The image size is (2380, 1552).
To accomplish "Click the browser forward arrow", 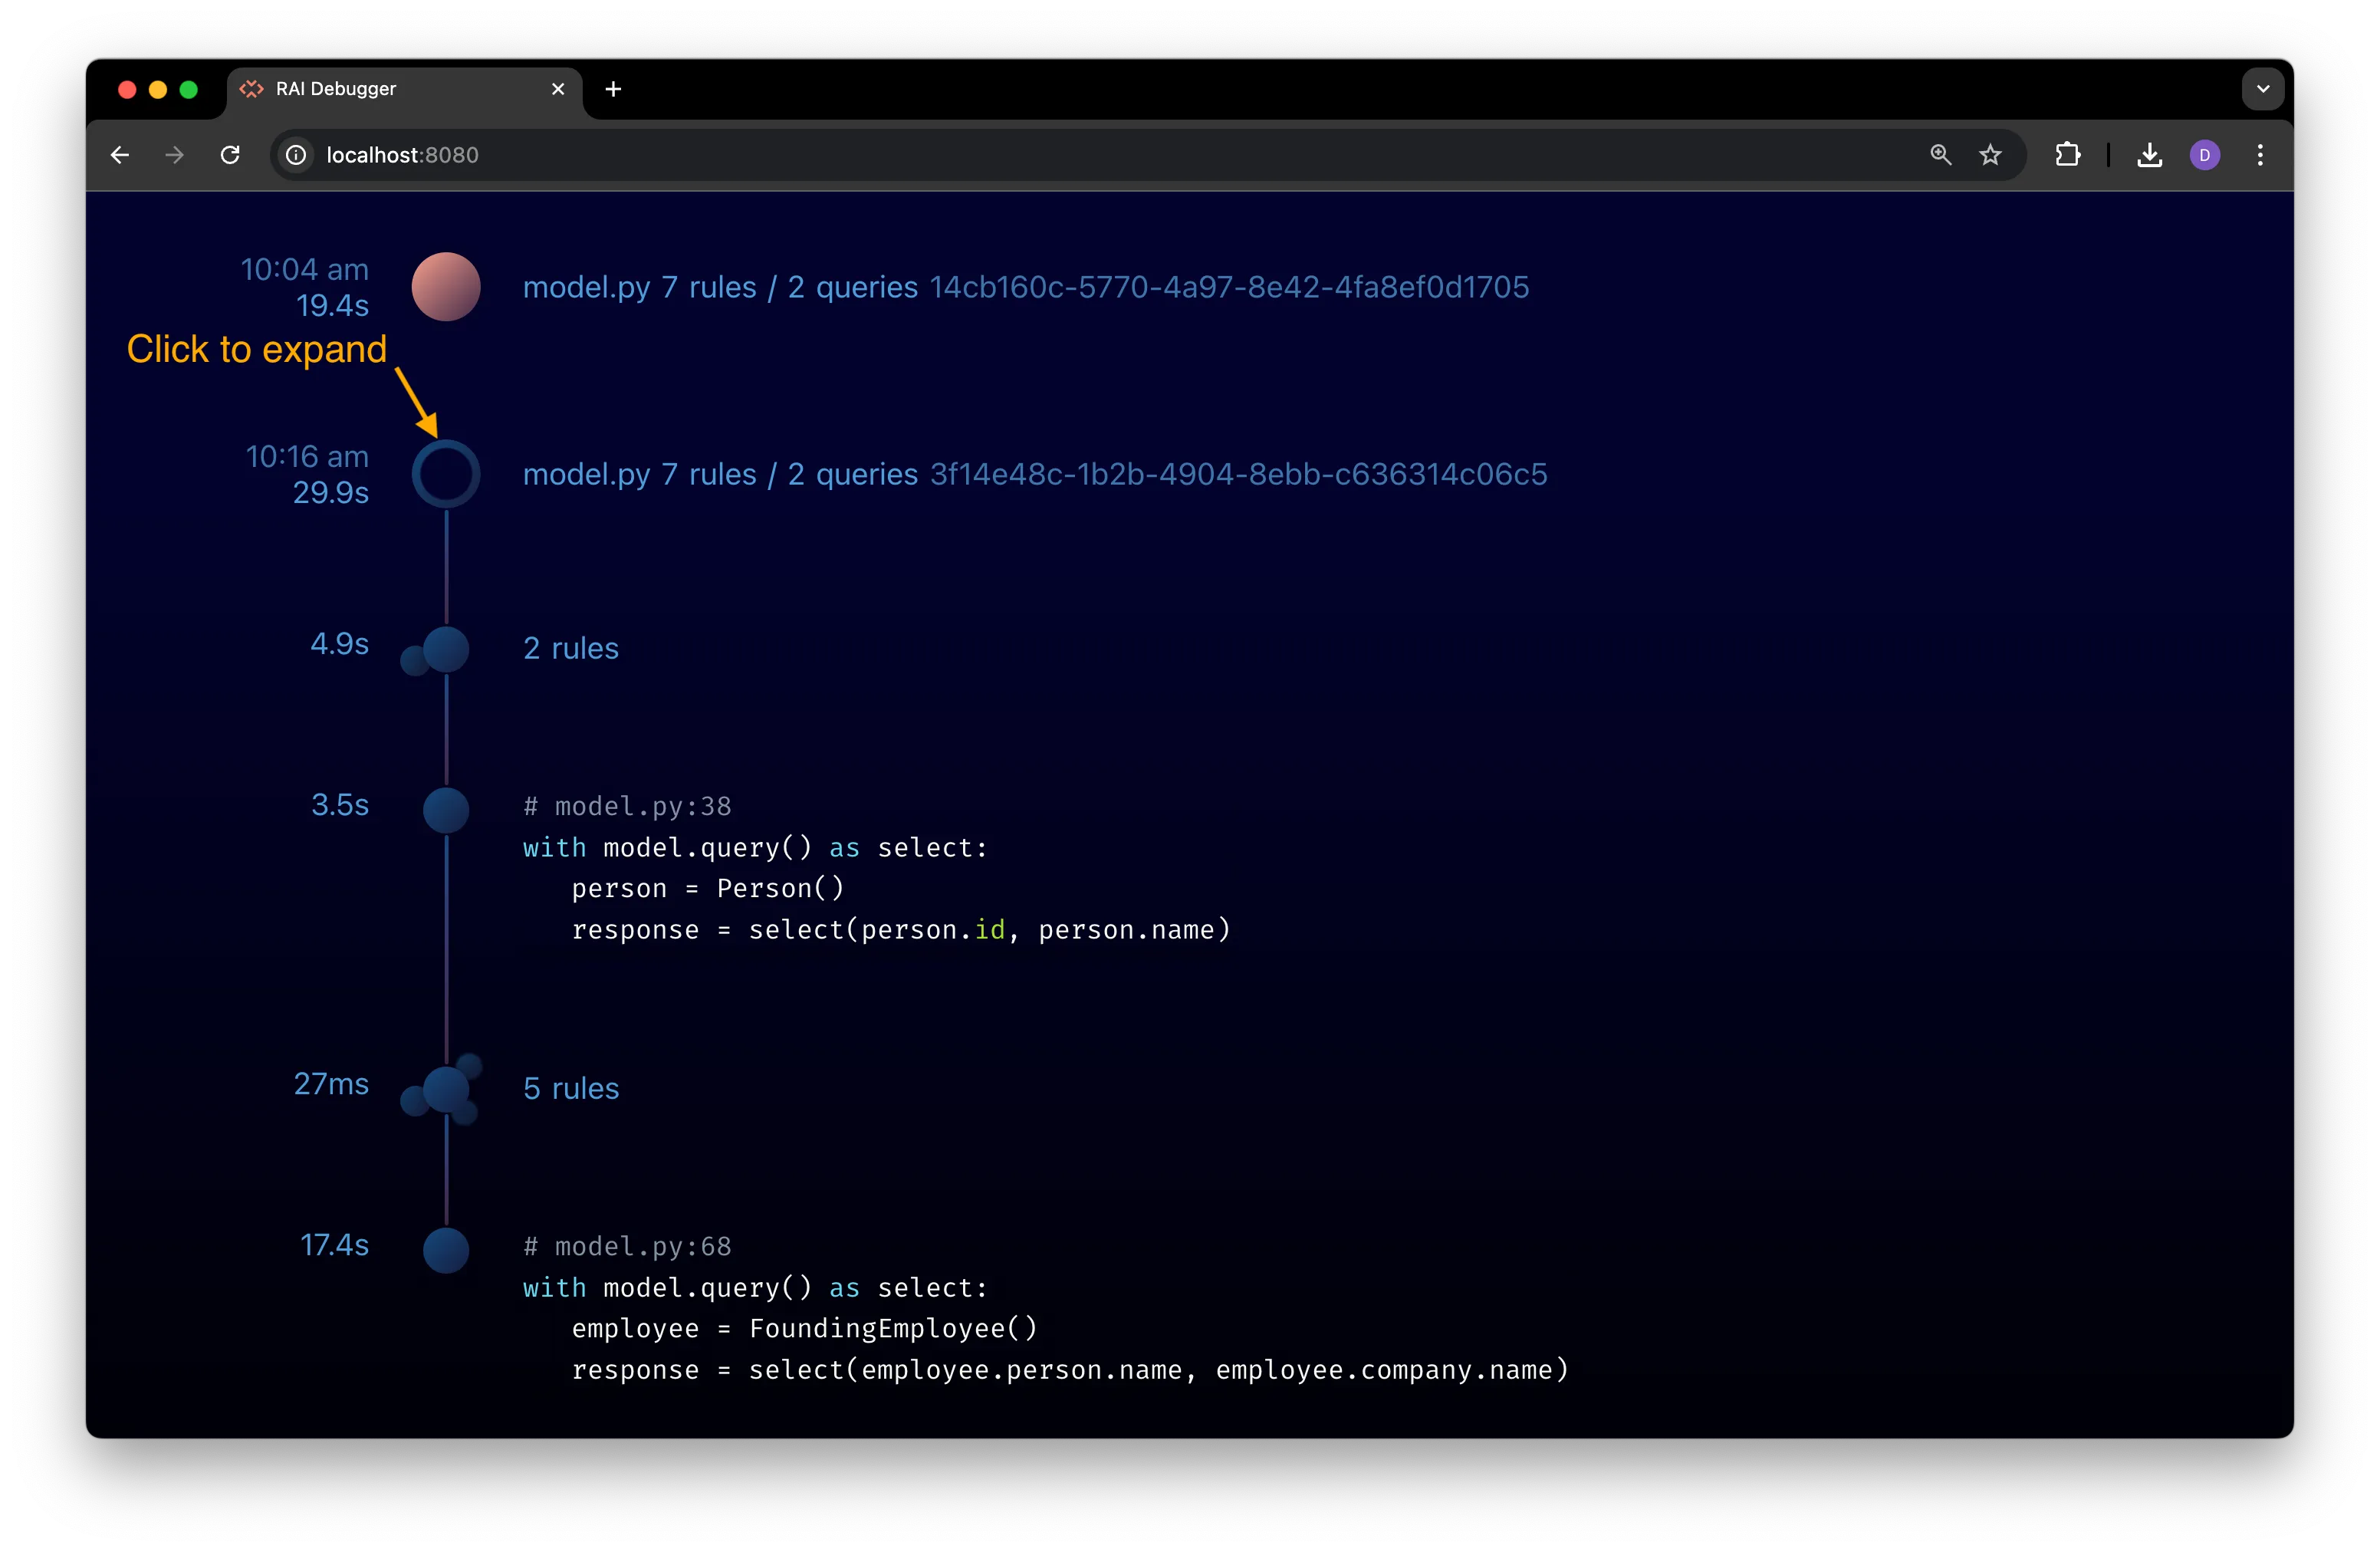I will (x=175, y=155).
